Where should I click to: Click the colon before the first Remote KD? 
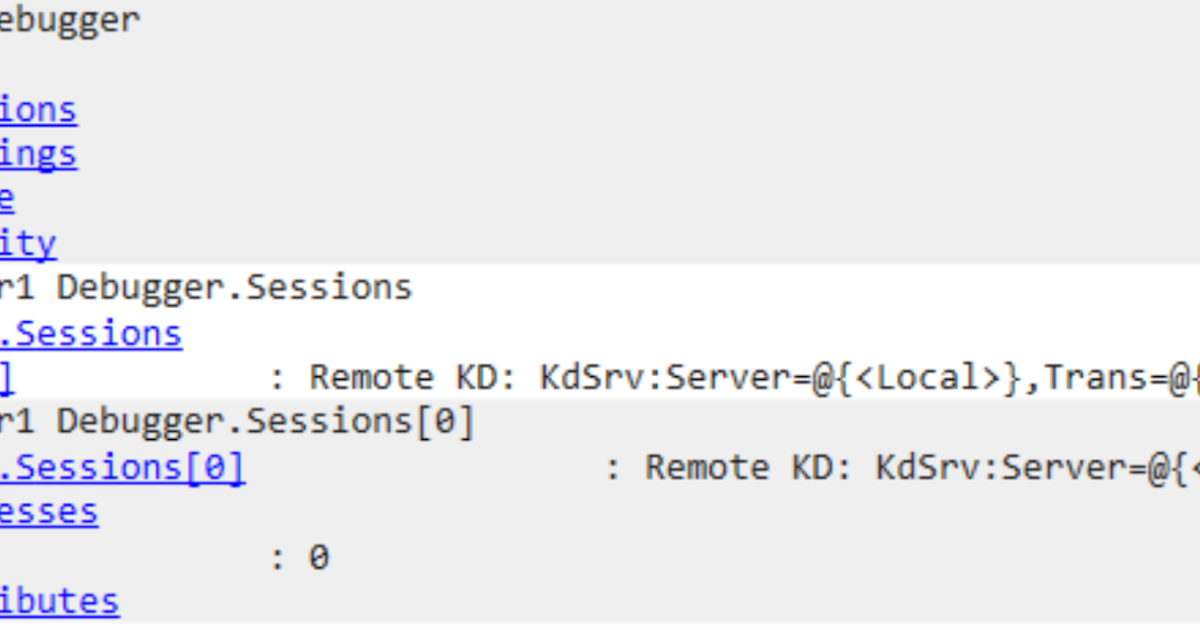tap(278, 380)
